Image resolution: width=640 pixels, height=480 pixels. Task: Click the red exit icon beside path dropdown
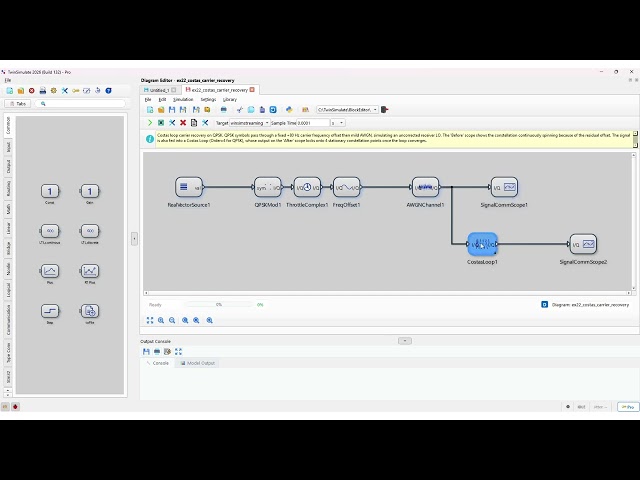[384, 109]
